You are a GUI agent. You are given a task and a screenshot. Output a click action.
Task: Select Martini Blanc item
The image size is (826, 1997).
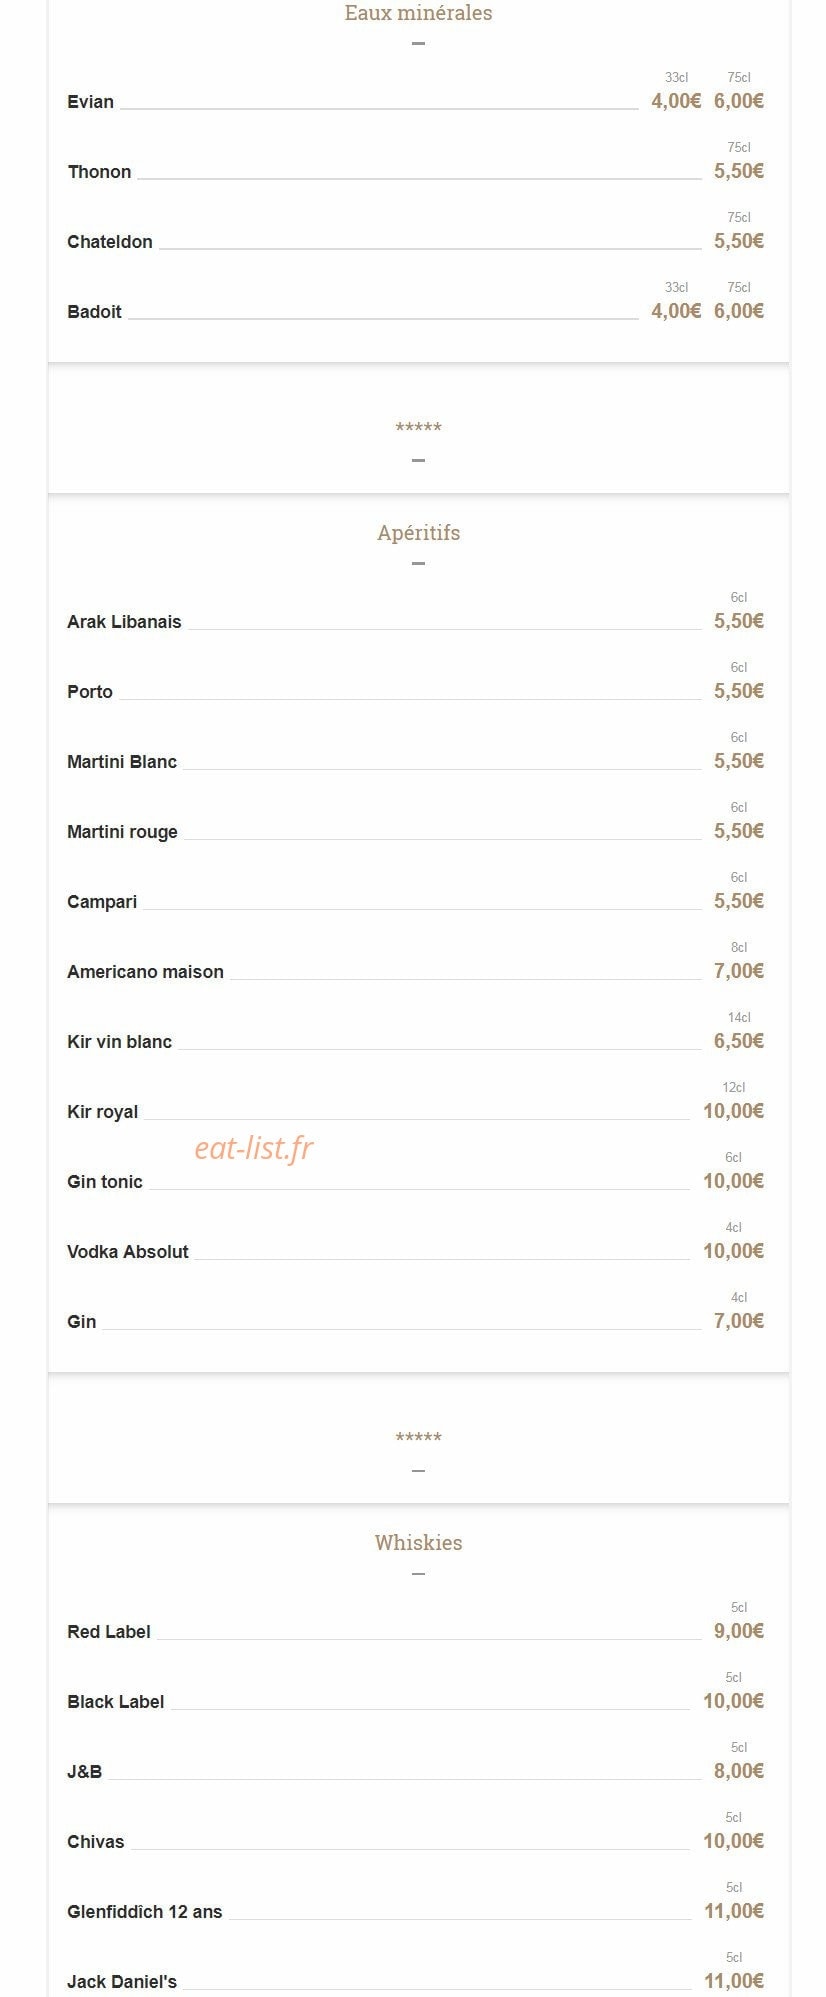click(x=122, y=762)
